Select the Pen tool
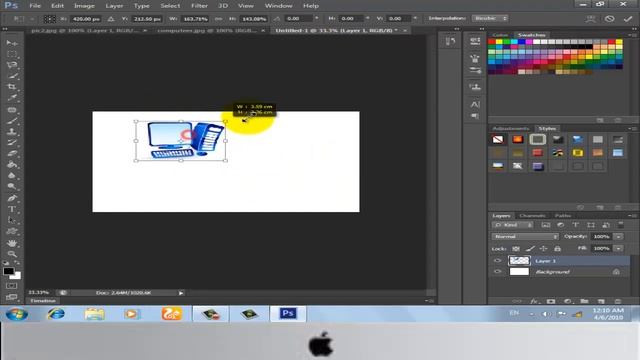 (11, 198)
